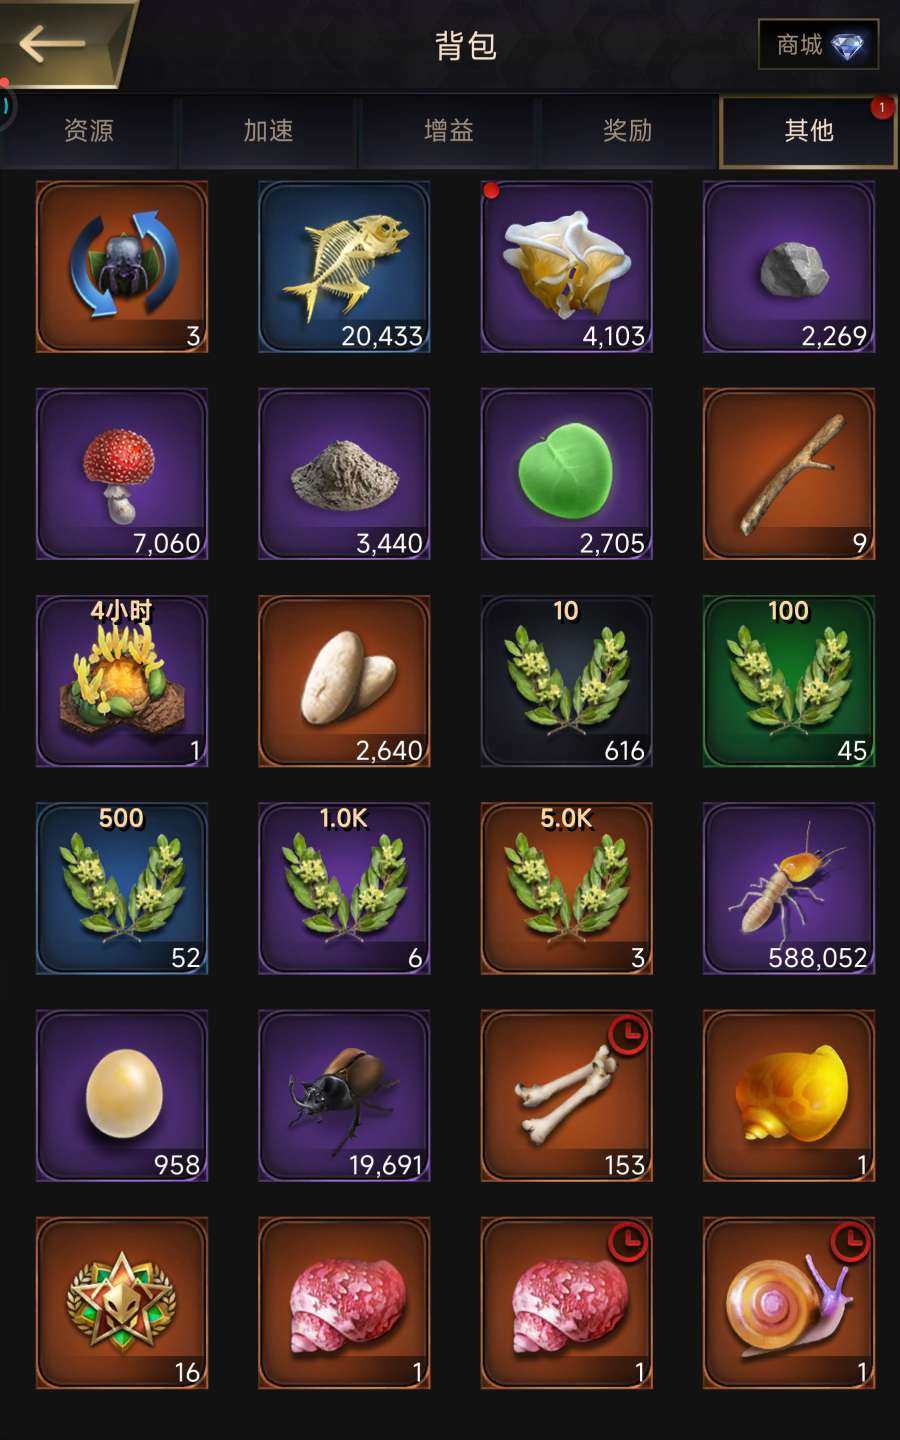Screen dimensions: 900x1440
Task: Choose the rhinoceros beetle item
Action: pos(344,1096)
